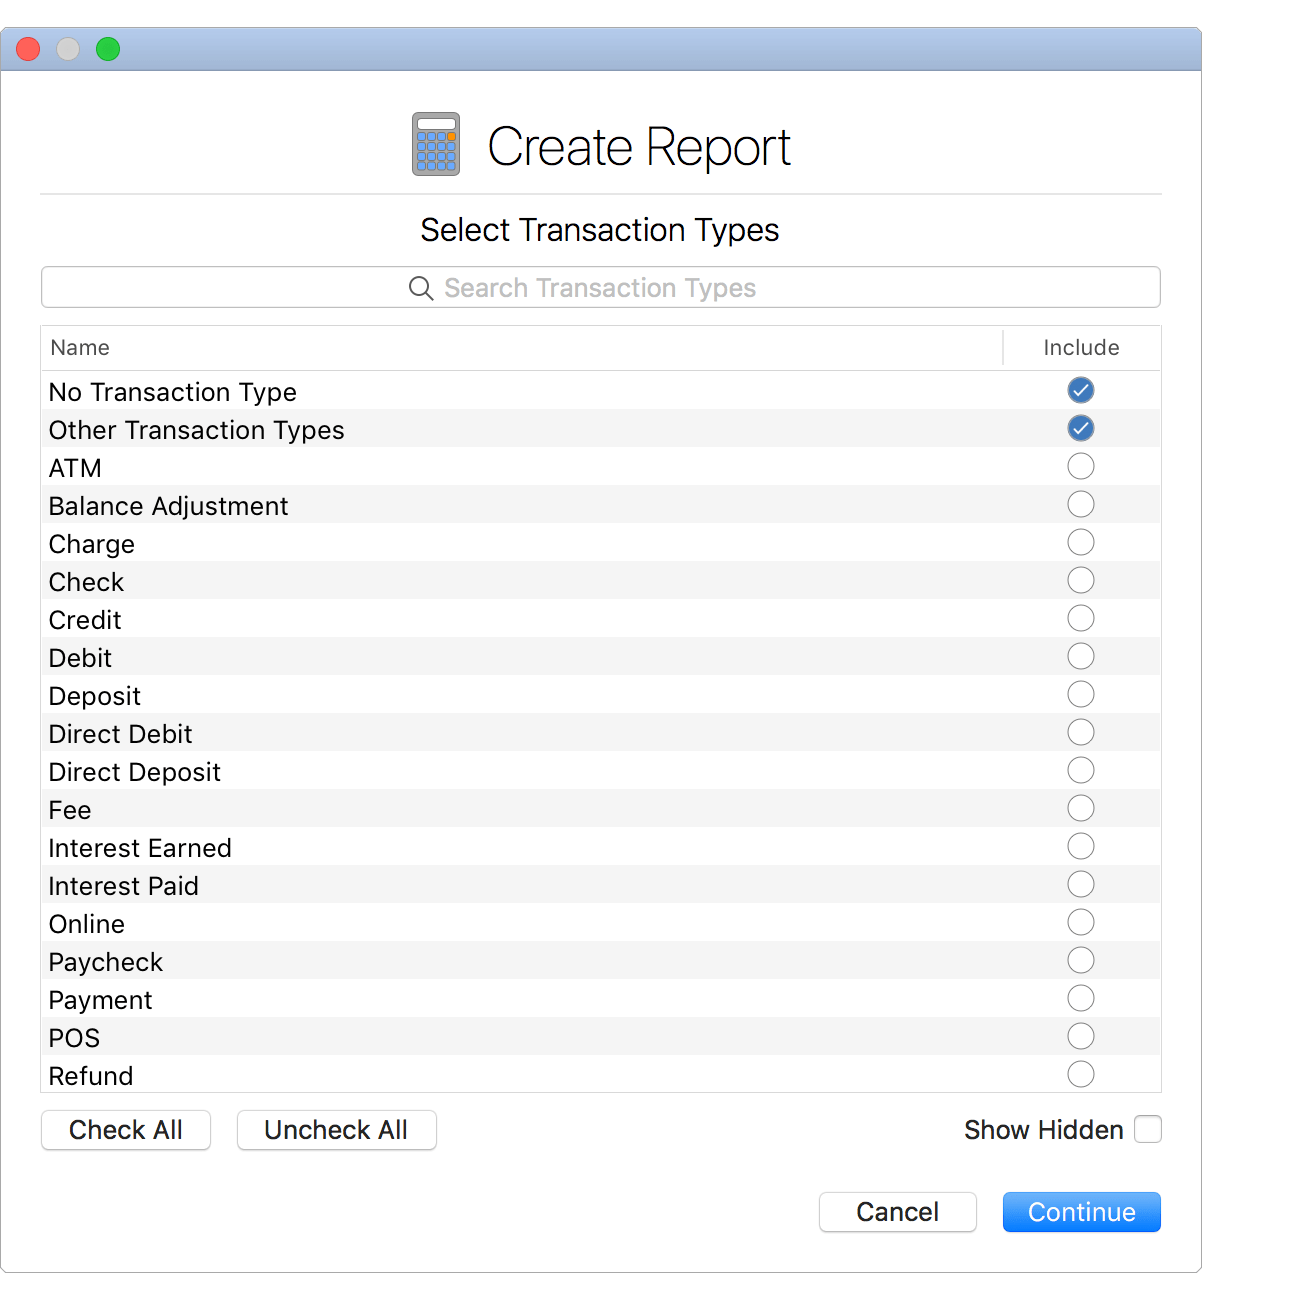This screenshot has height=1300, width=1300.
Task: Enable the Paycheck include checkbox
Action: (1081, 960)
